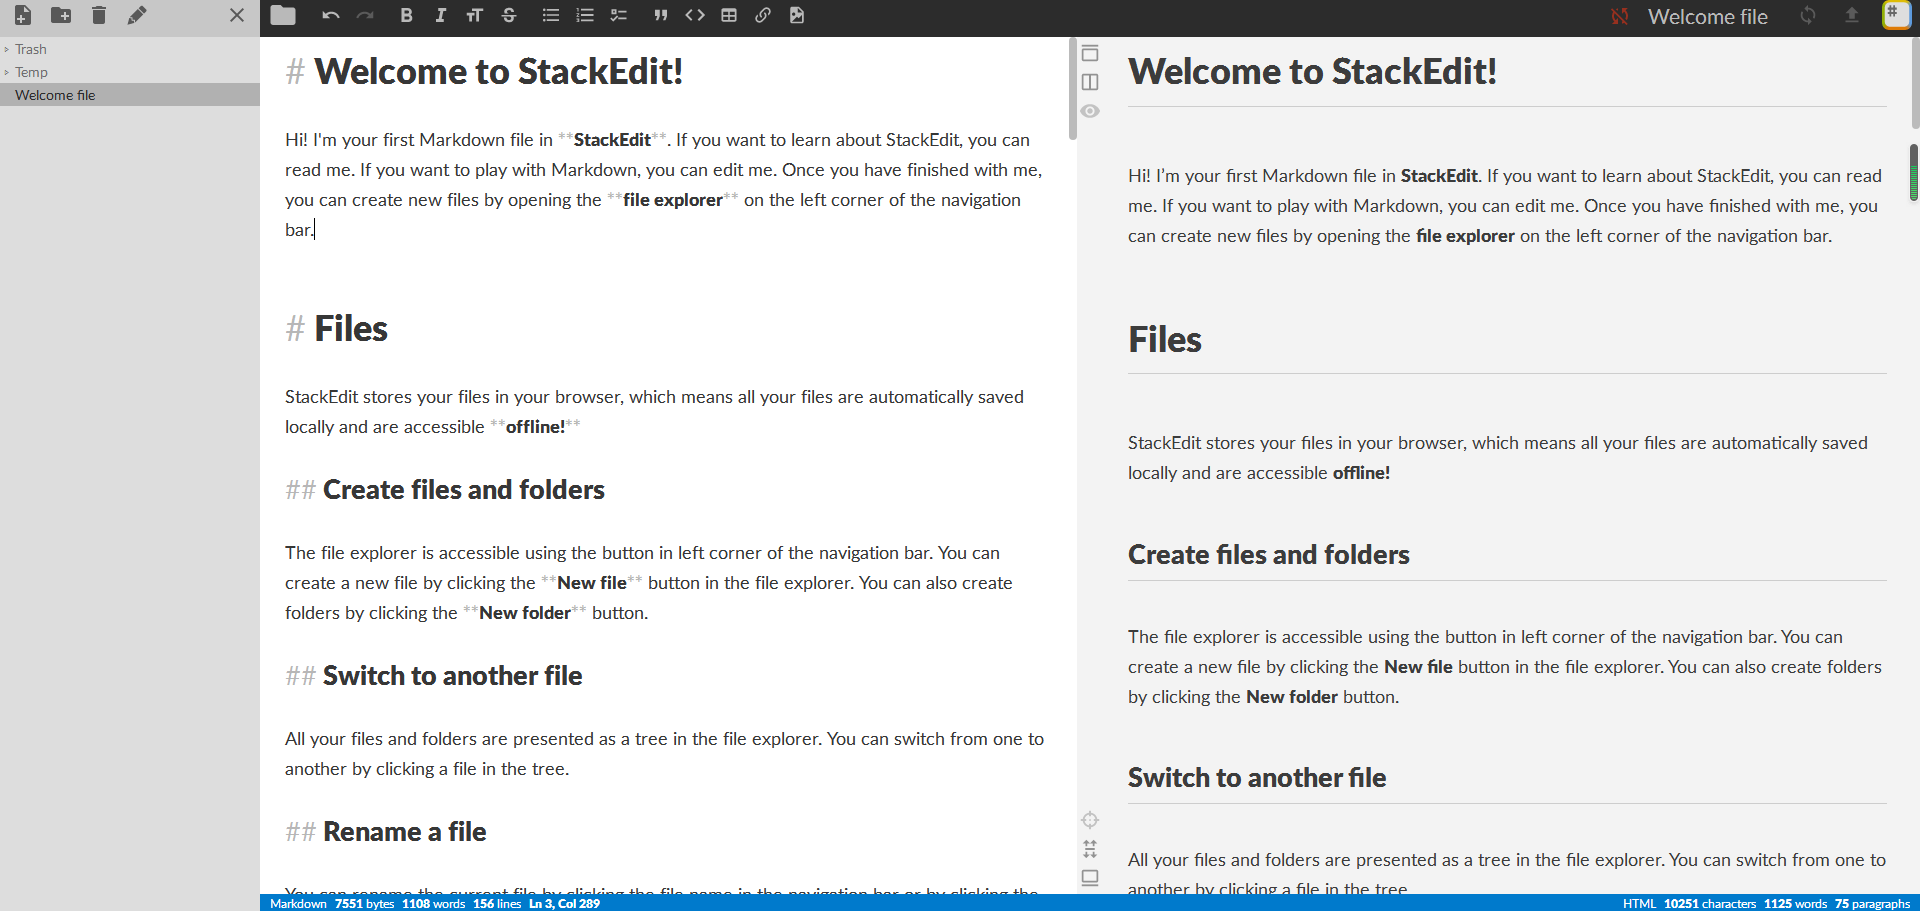Insert an ordered numbered list
Image resolution: width=1920 pixels, height=911 pixels.
pyautogui.click(x=585, y=15)
